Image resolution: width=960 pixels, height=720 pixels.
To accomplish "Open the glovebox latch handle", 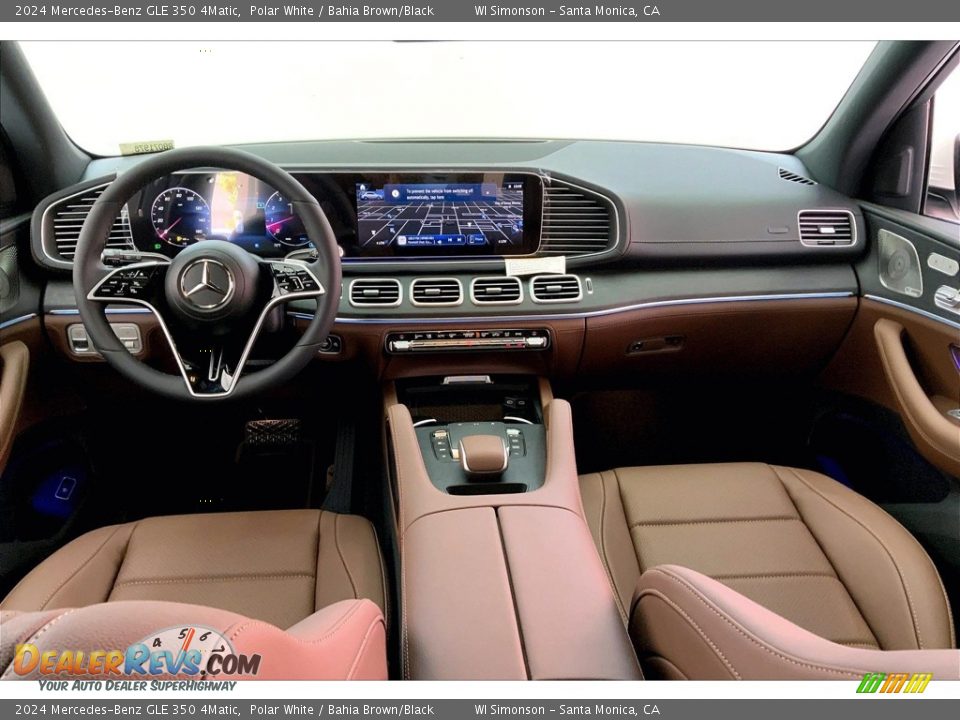I will pos(655,345).
